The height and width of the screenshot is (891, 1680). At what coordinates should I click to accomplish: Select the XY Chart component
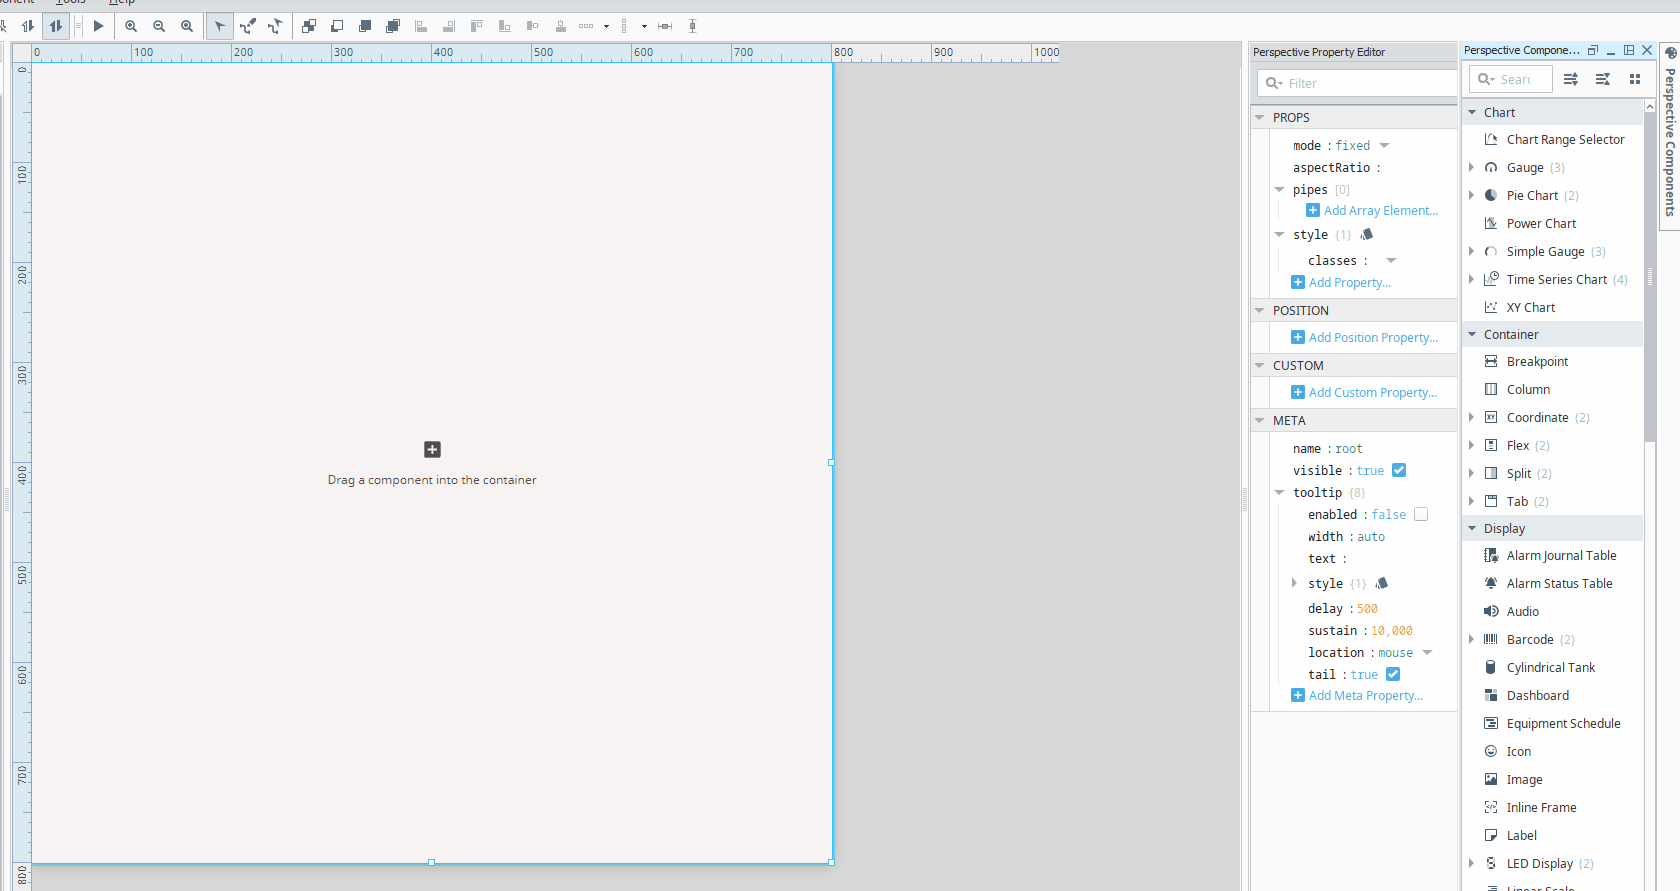point(1531,308)
